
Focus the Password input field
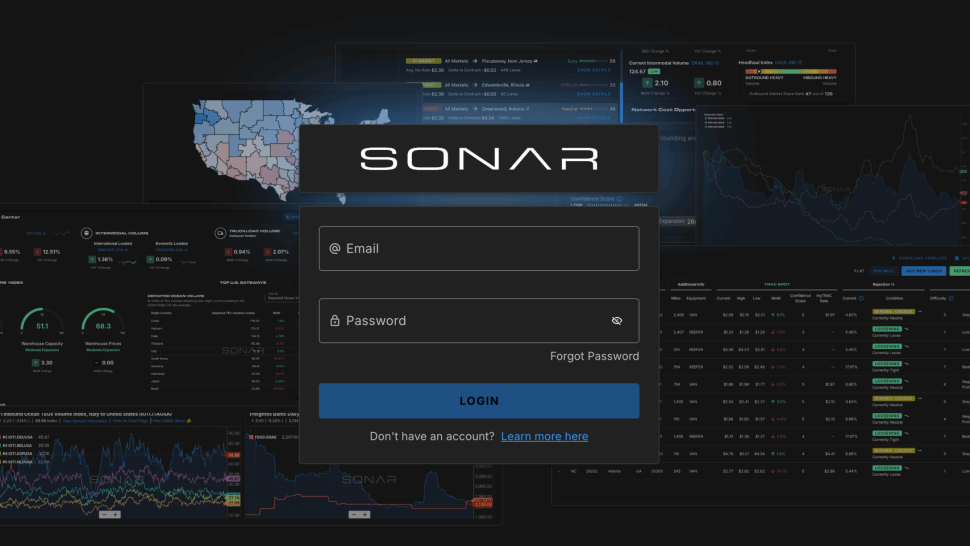coord(479,320)
